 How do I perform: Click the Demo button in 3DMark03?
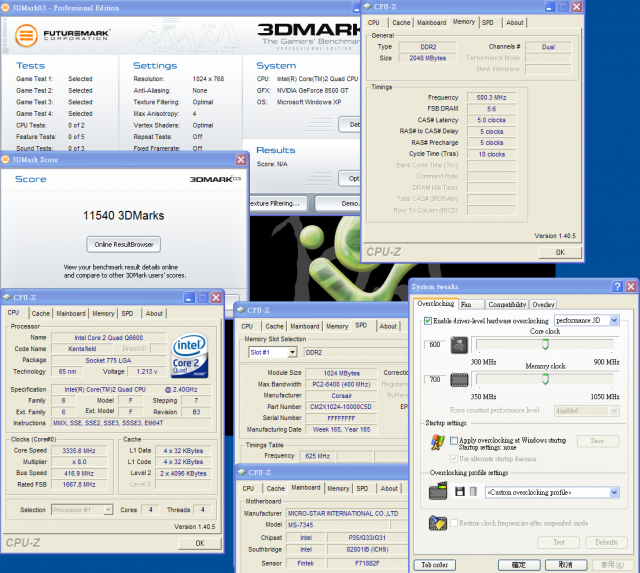click(338, 203)
